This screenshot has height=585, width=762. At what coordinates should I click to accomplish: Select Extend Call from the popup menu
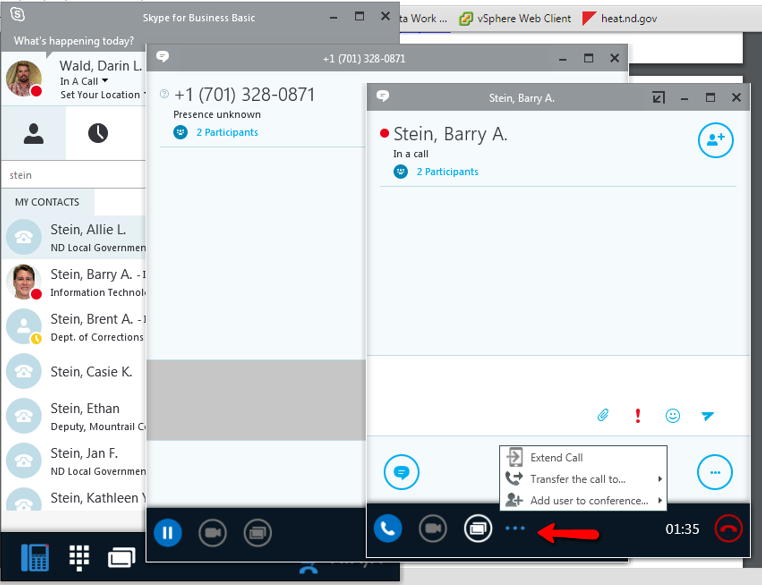[x=583, y=458]
